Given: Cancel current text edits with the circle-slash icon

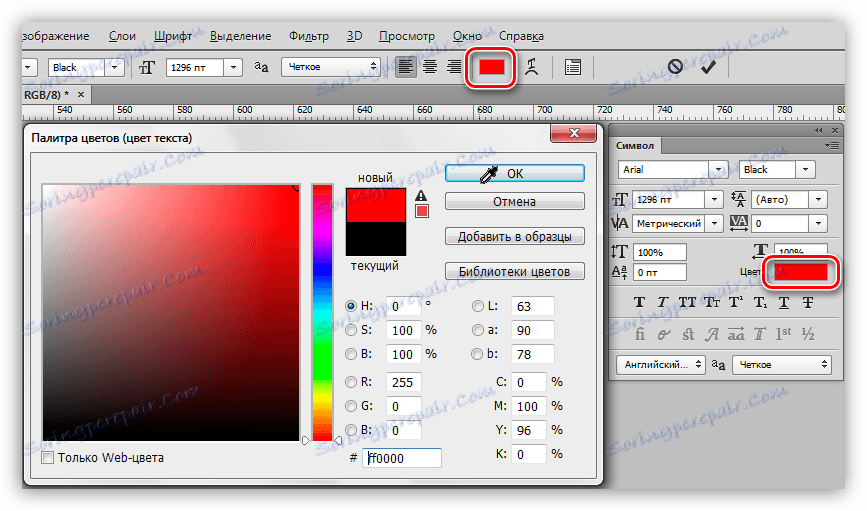Looking at the screenshot, I should click(x=675, y=67).
